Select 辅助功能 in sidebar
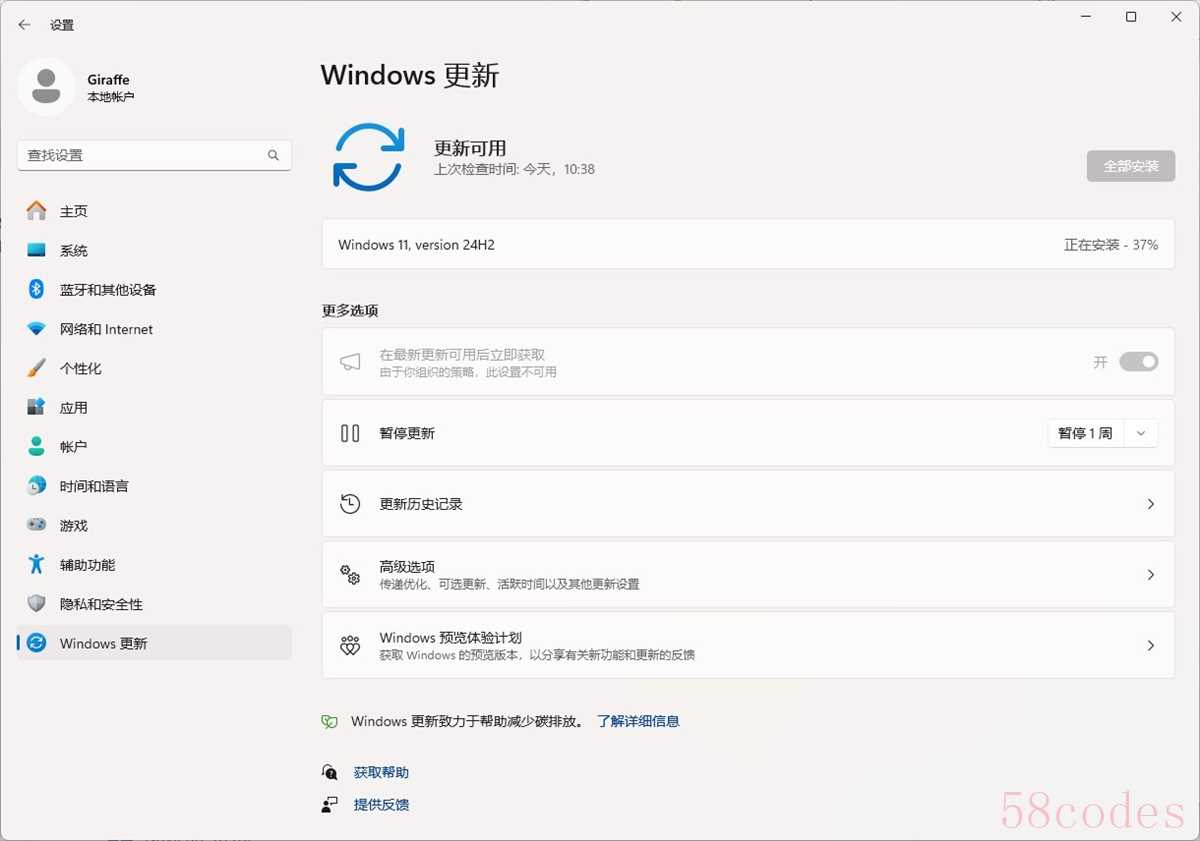The image size is (1200, 841). point(154,564)
